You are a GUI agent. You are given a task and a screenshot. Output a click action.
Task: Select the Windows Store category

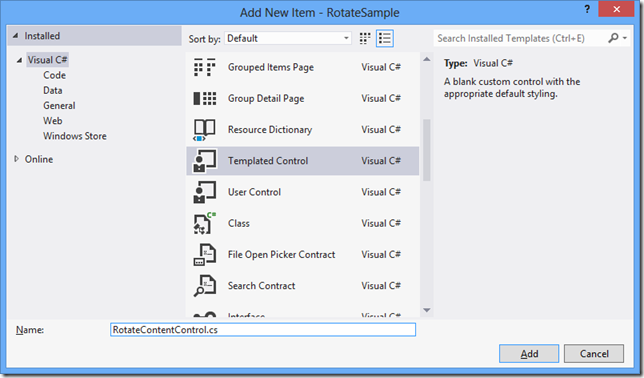(x=75, y=136)
